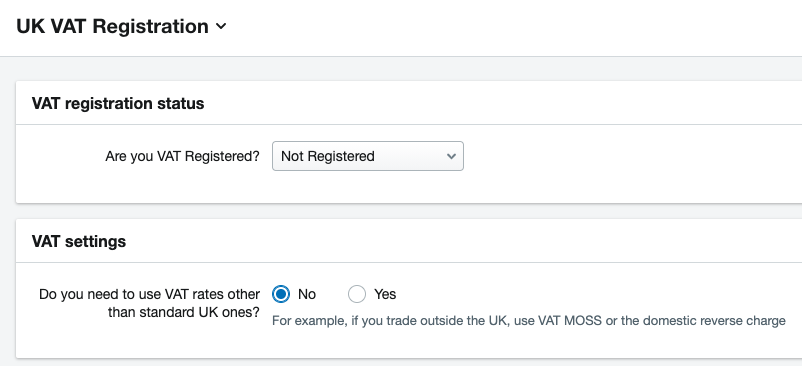
Task: Click the "Yes" option label text
Action: [x=385, y=294]
